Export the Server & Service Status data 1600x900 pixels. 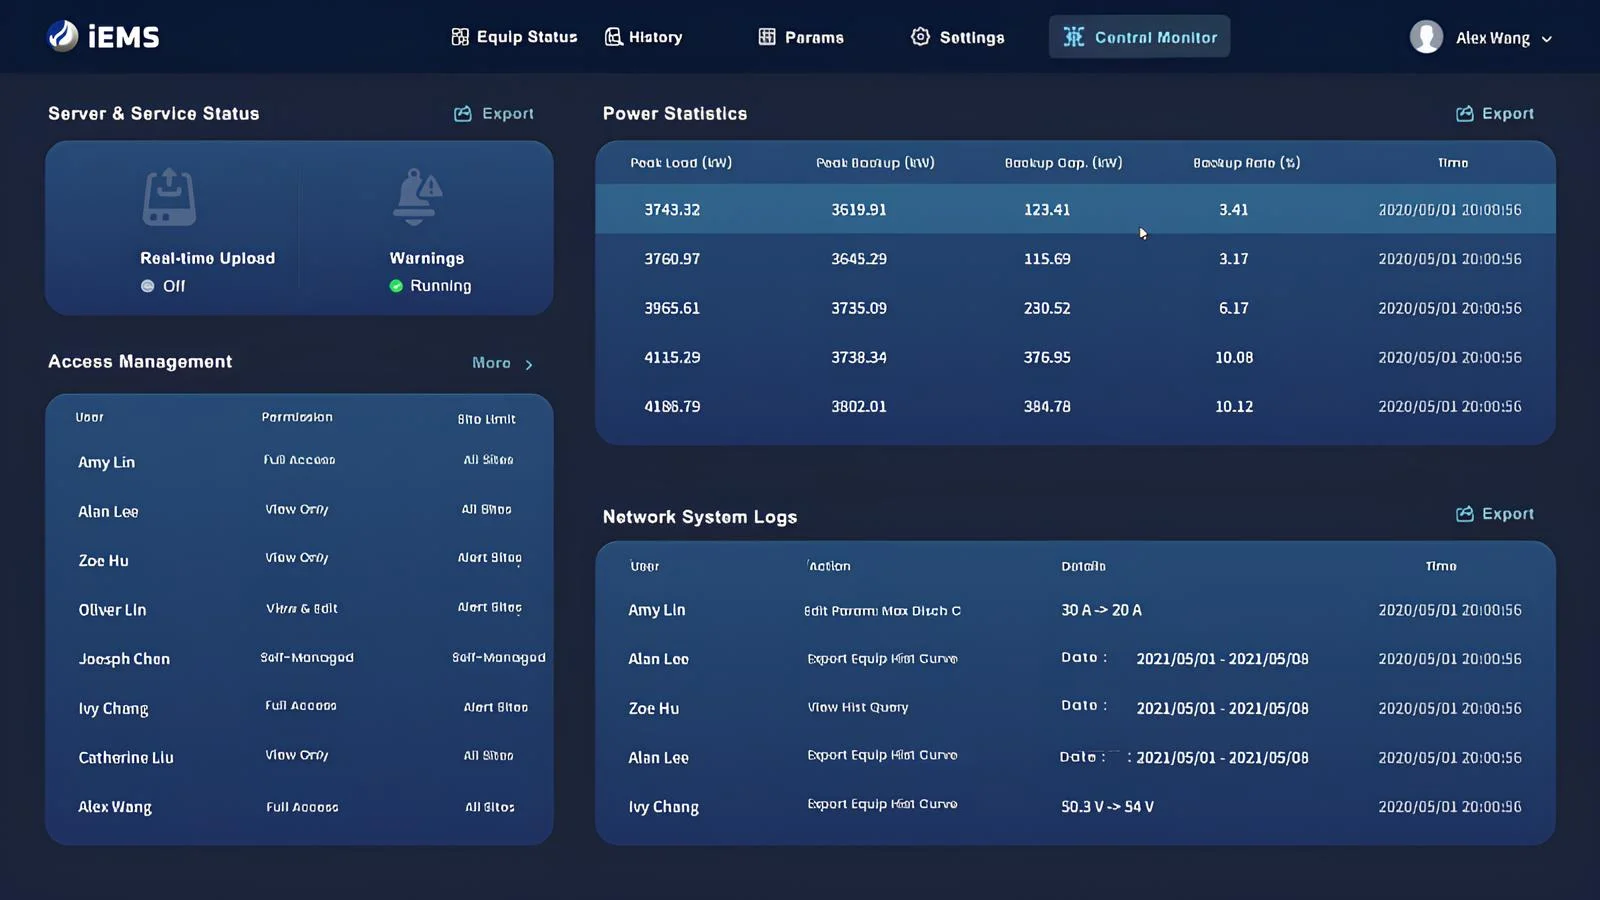494,114
